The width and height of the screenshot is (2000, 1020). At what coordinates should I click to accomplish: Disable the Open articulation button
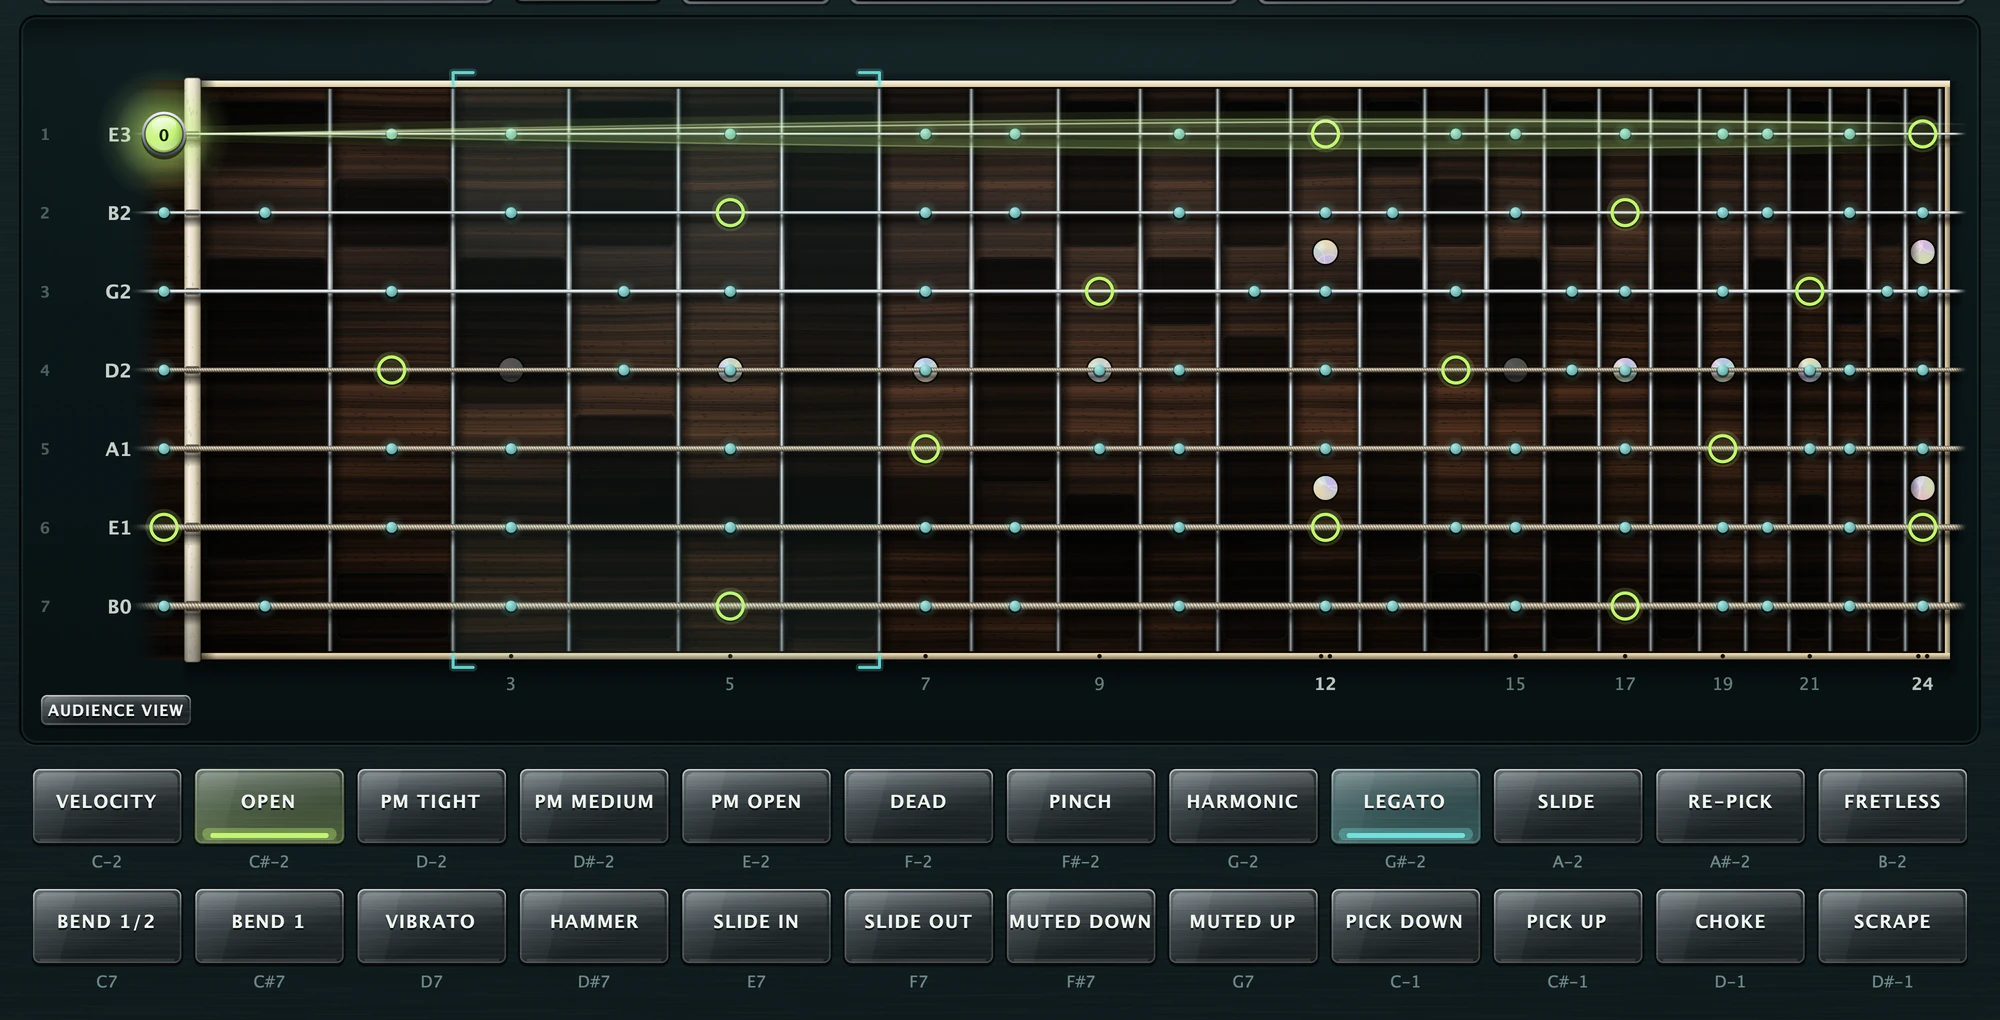click(269, 806)
